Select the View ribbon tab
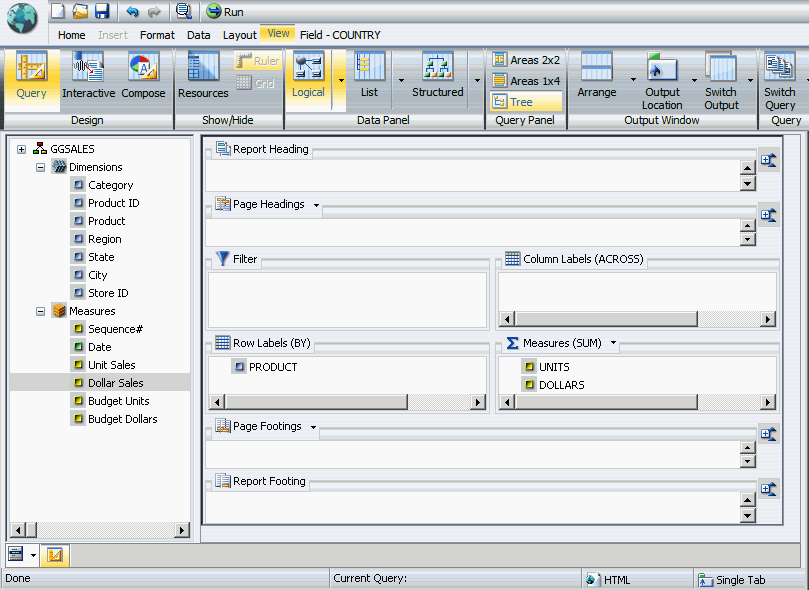Image resolution: width=809 pixels, height=590 pixels. (278, 34)
